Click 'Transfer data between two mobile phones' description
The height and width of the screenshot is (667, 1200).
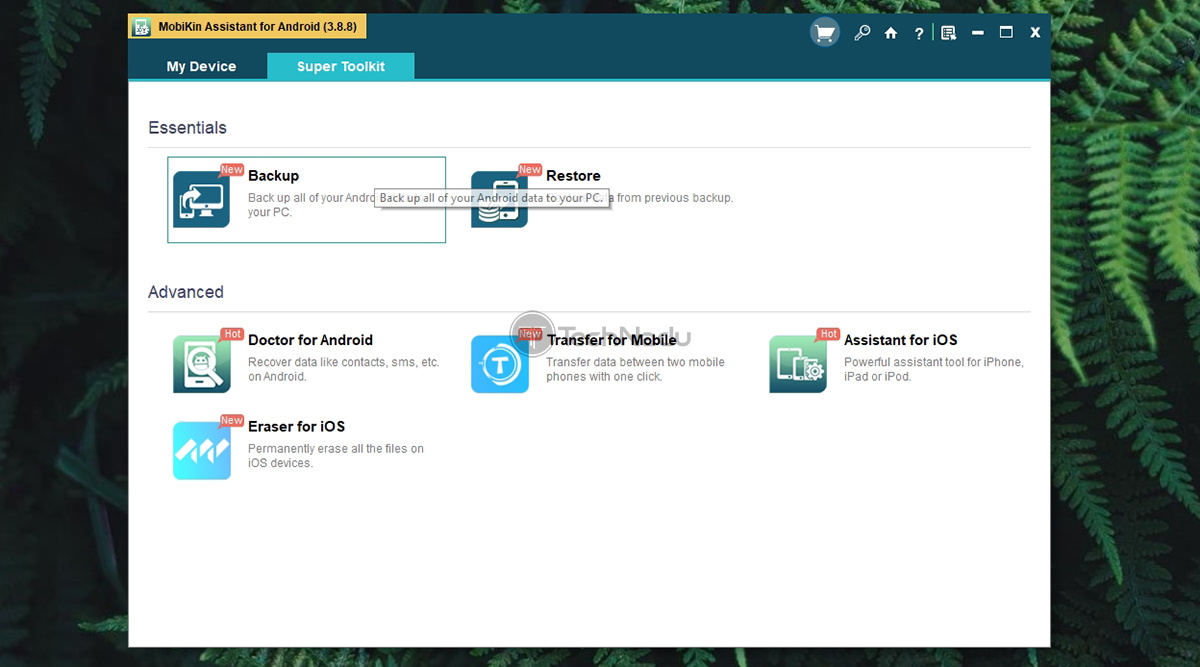click(x=635, y=369)
